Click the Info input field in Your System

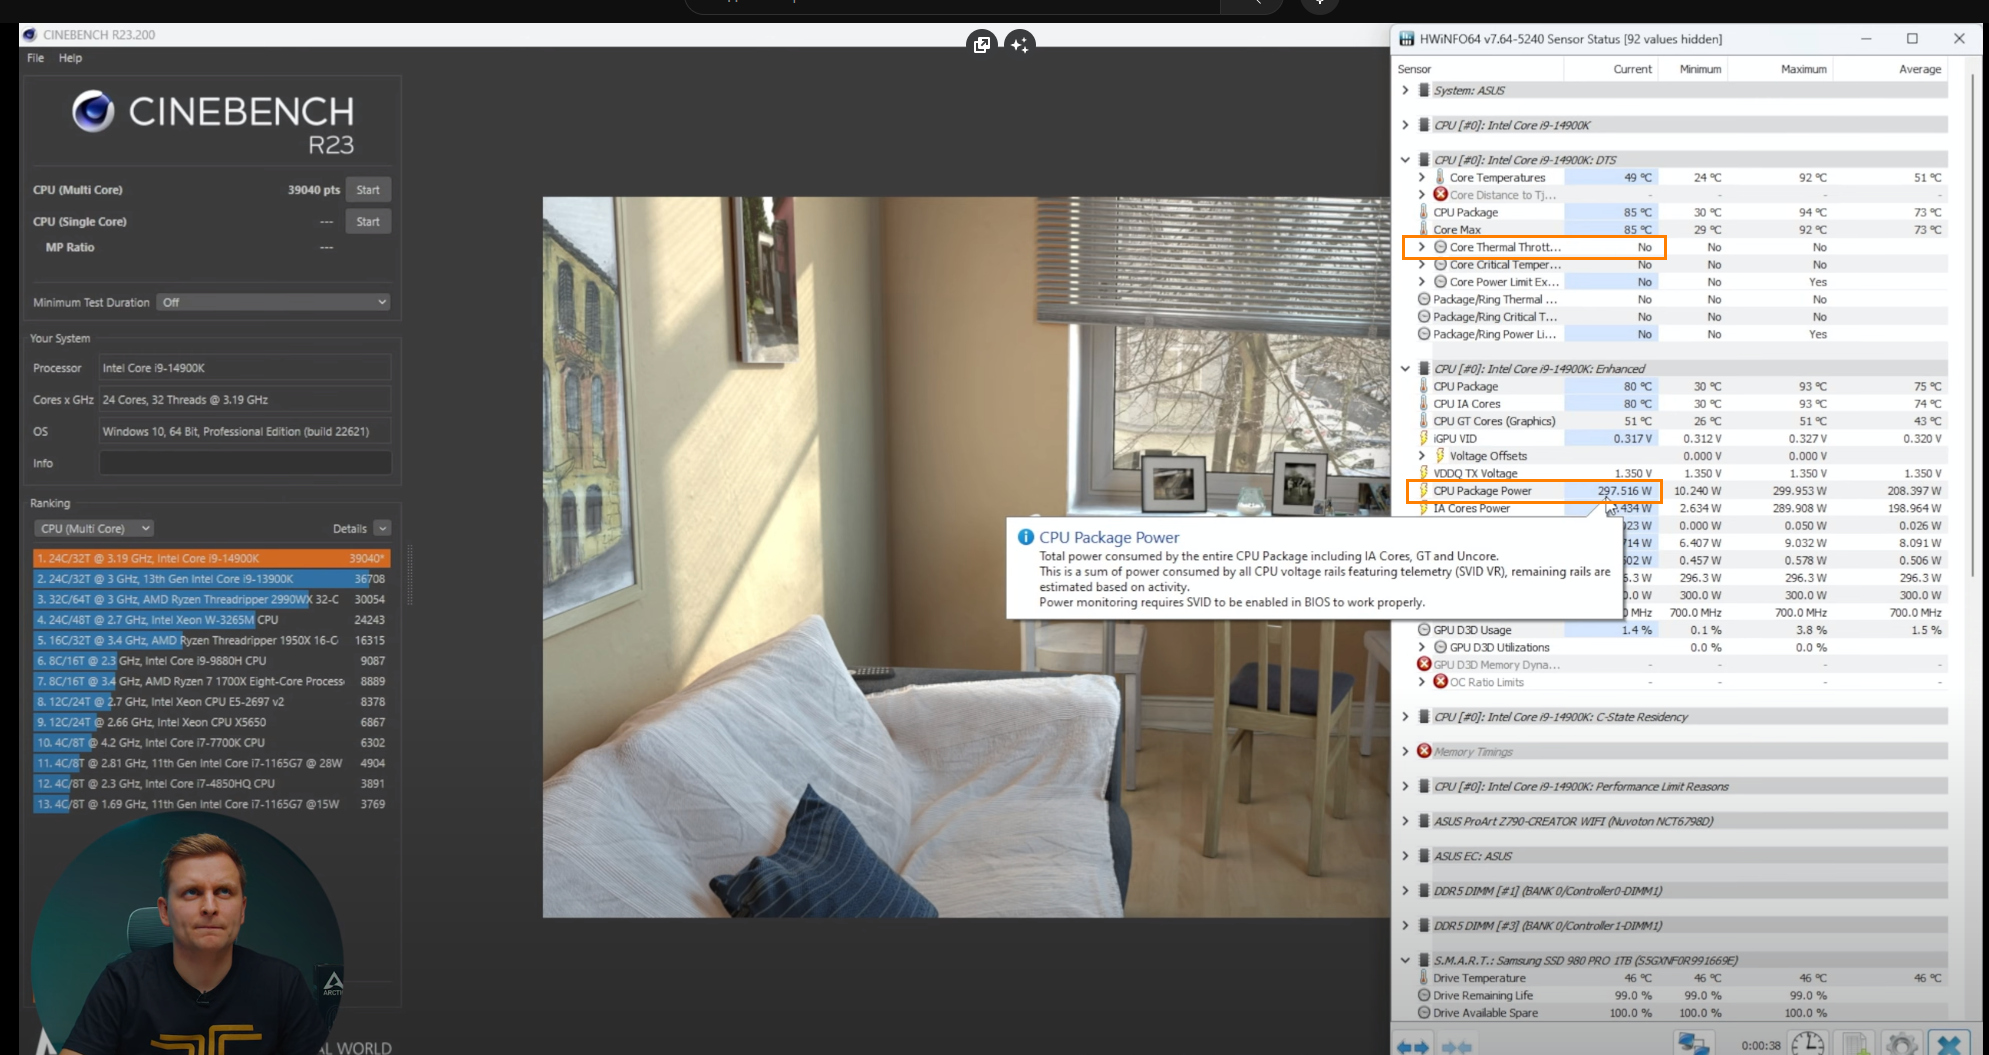pyautogui.click(x=245, y=463)
